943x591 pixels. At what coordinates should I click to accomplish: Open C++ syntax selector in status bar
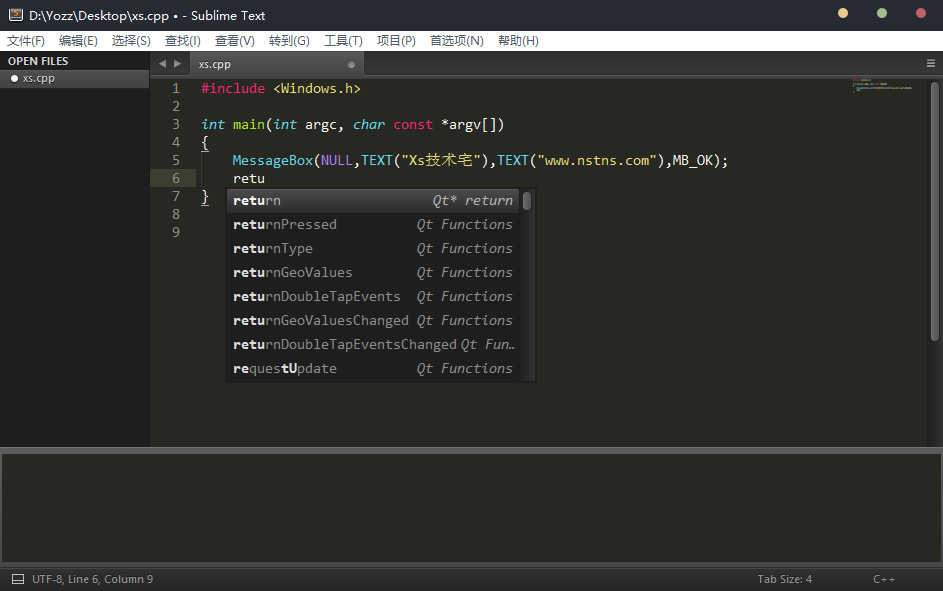coord(884,579)
